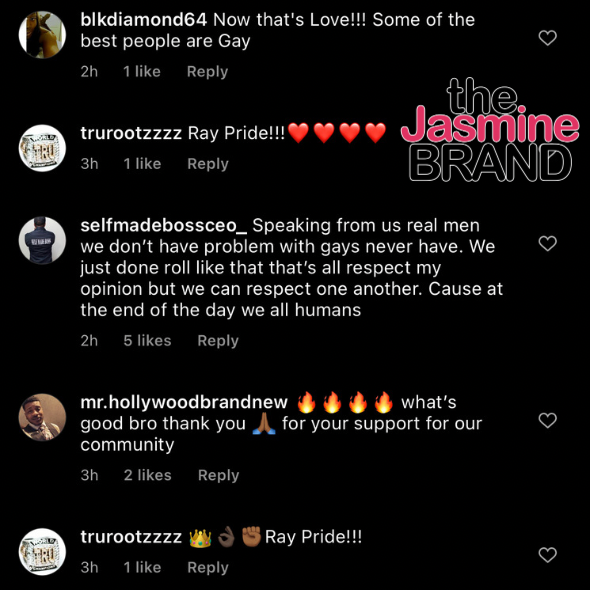Open selfmadebossceo_'s avatar
Screen dimensions: 590x590
click(x=42, y=240)
